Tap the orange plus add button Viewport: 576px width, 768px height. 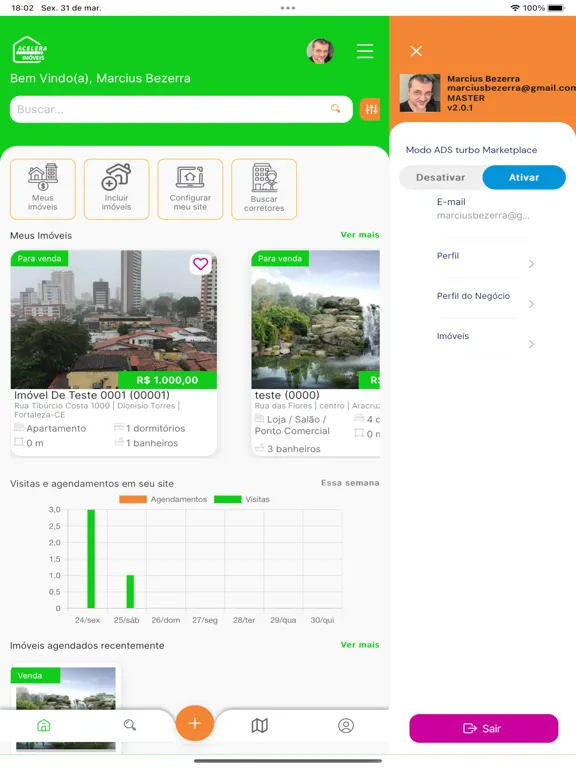pos(194,723)
